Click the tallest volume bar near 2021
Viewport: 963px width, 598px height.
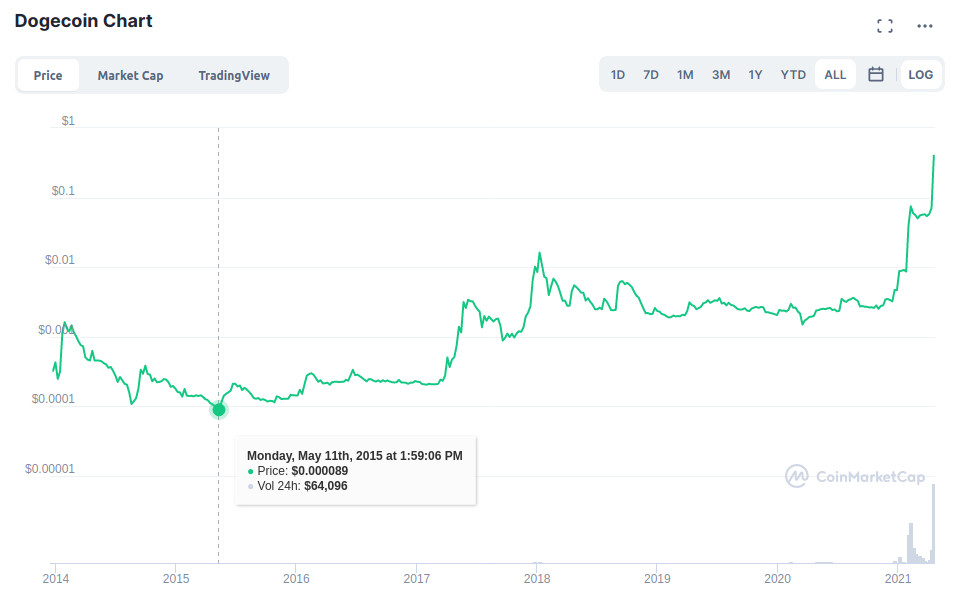click(x=934, y=523)
